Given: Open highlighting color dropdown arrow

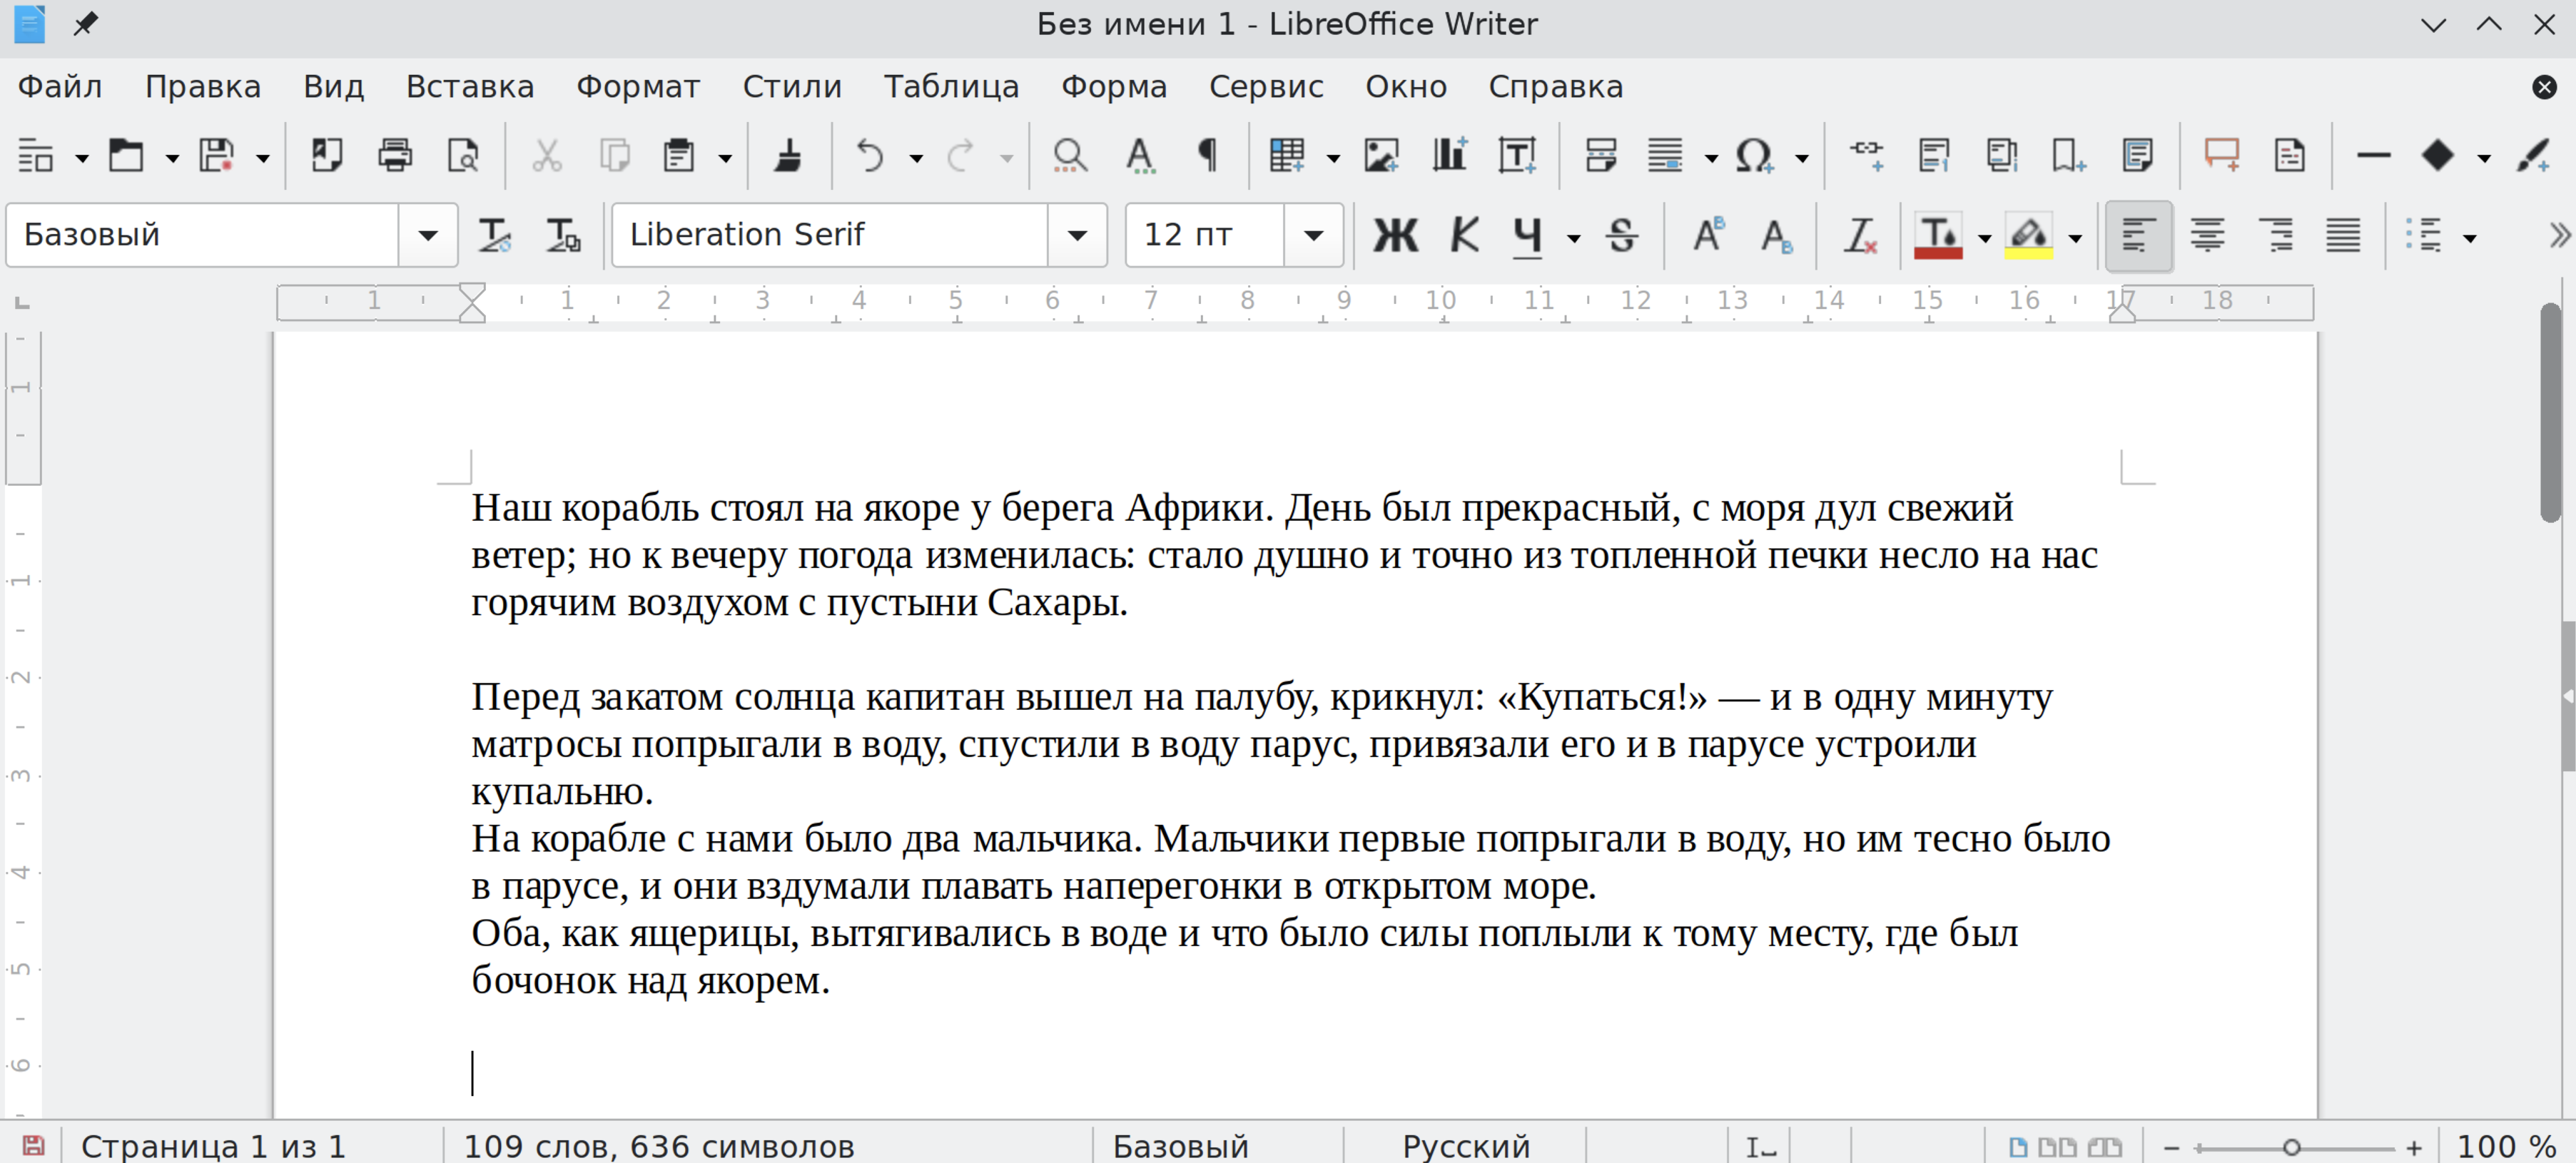Looking at the screenshot, I should pyautogui.click(x=2076, y=238).
